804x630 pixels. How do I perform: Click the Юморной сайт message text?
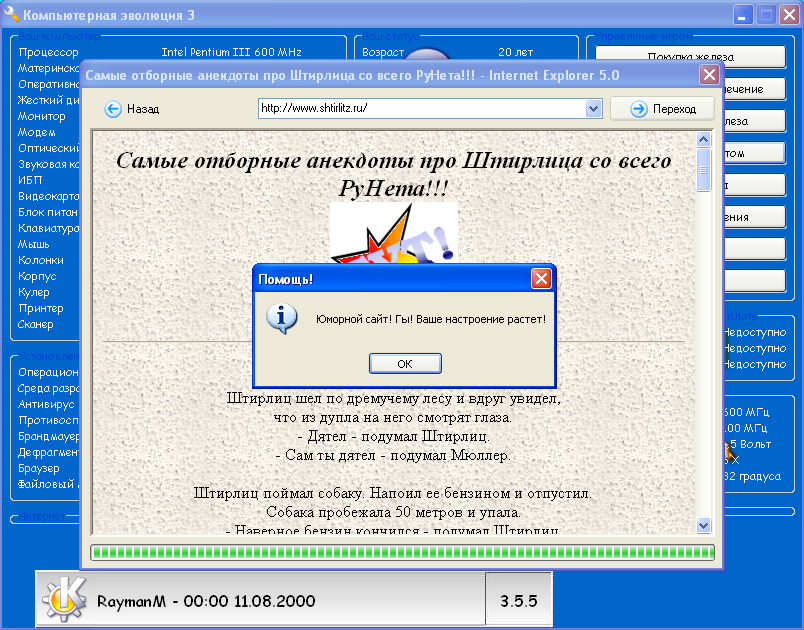tap(431, 319)
